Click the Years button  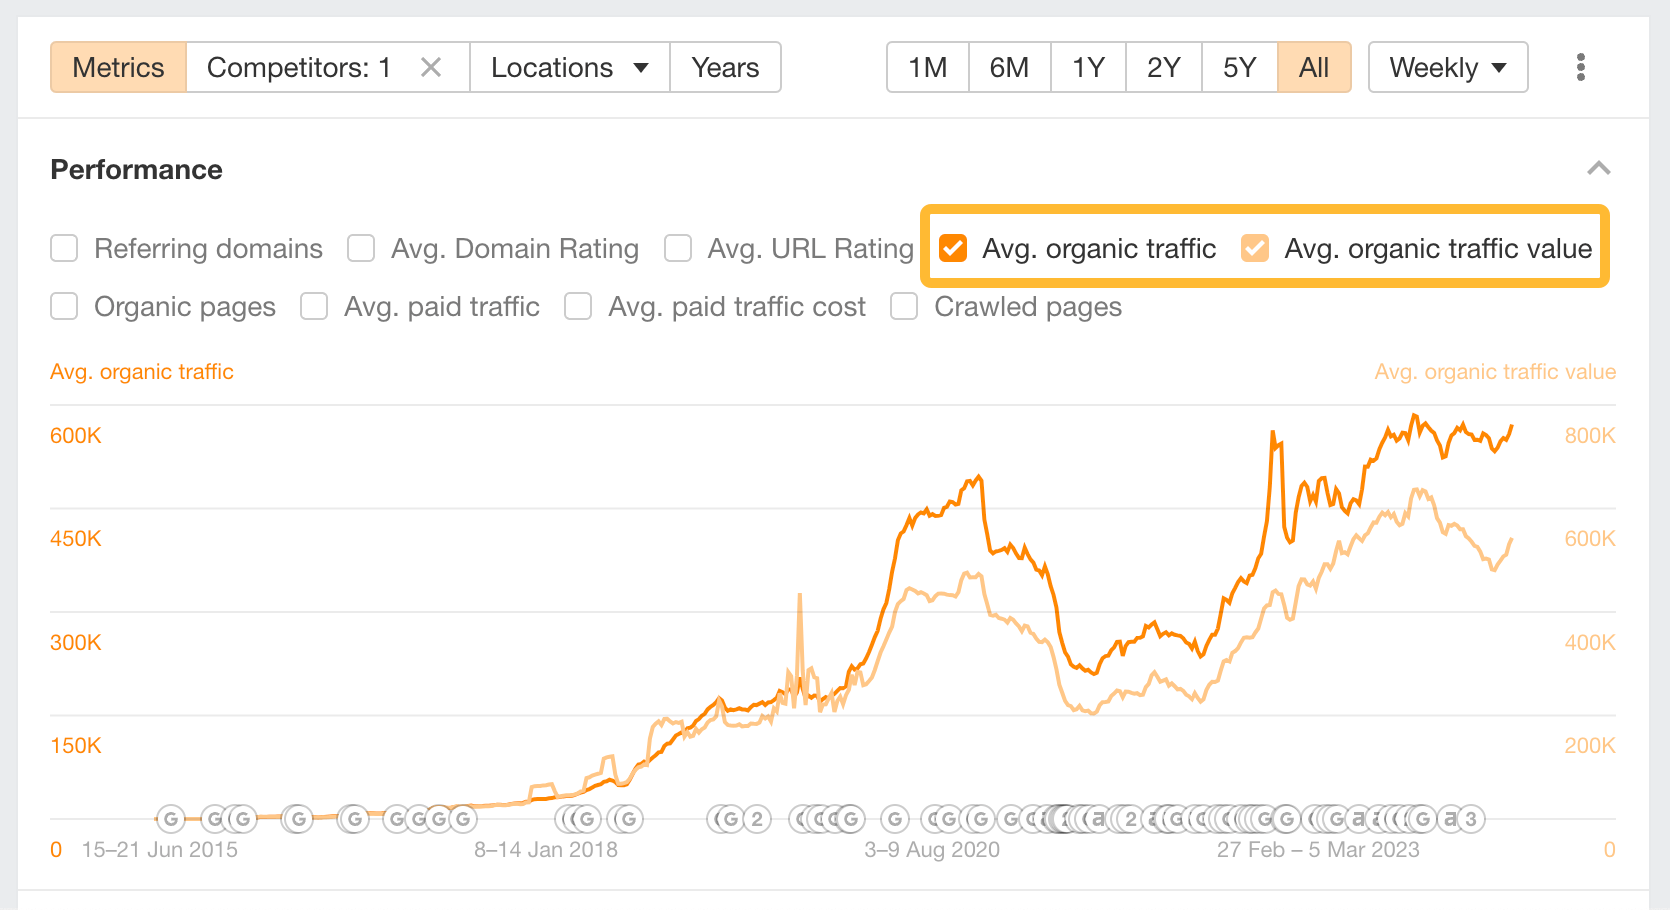coord(725,67)
